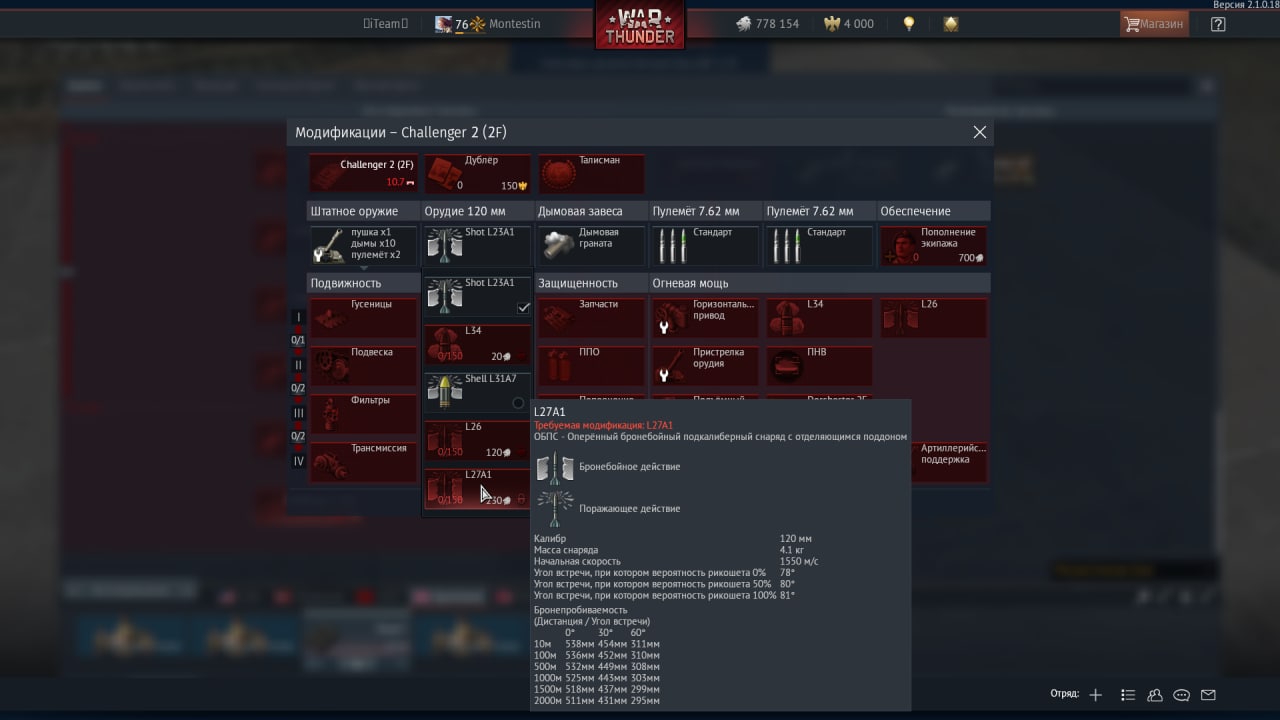Click tier I rank marker
The height and width of the screenshot is (720, 1280).
coord(298,318)
